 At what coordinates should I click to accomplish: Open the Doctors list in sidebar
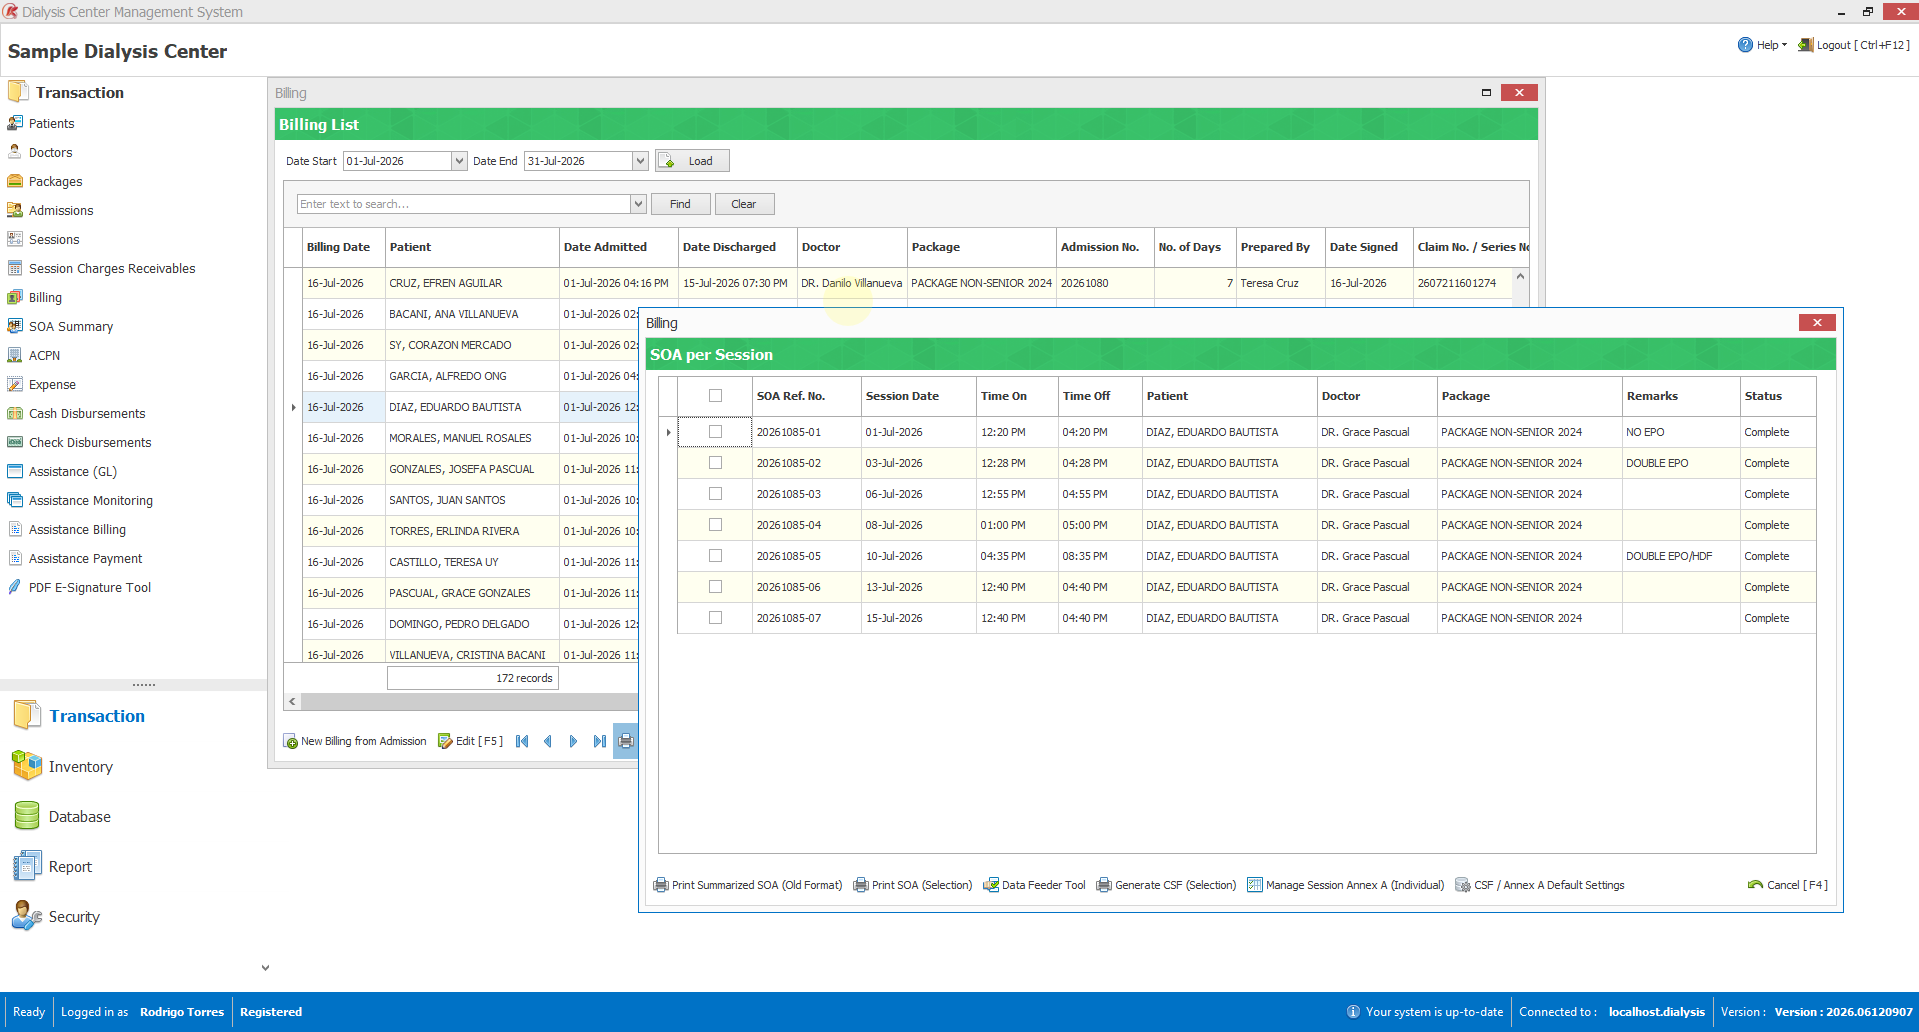(50, 153)
